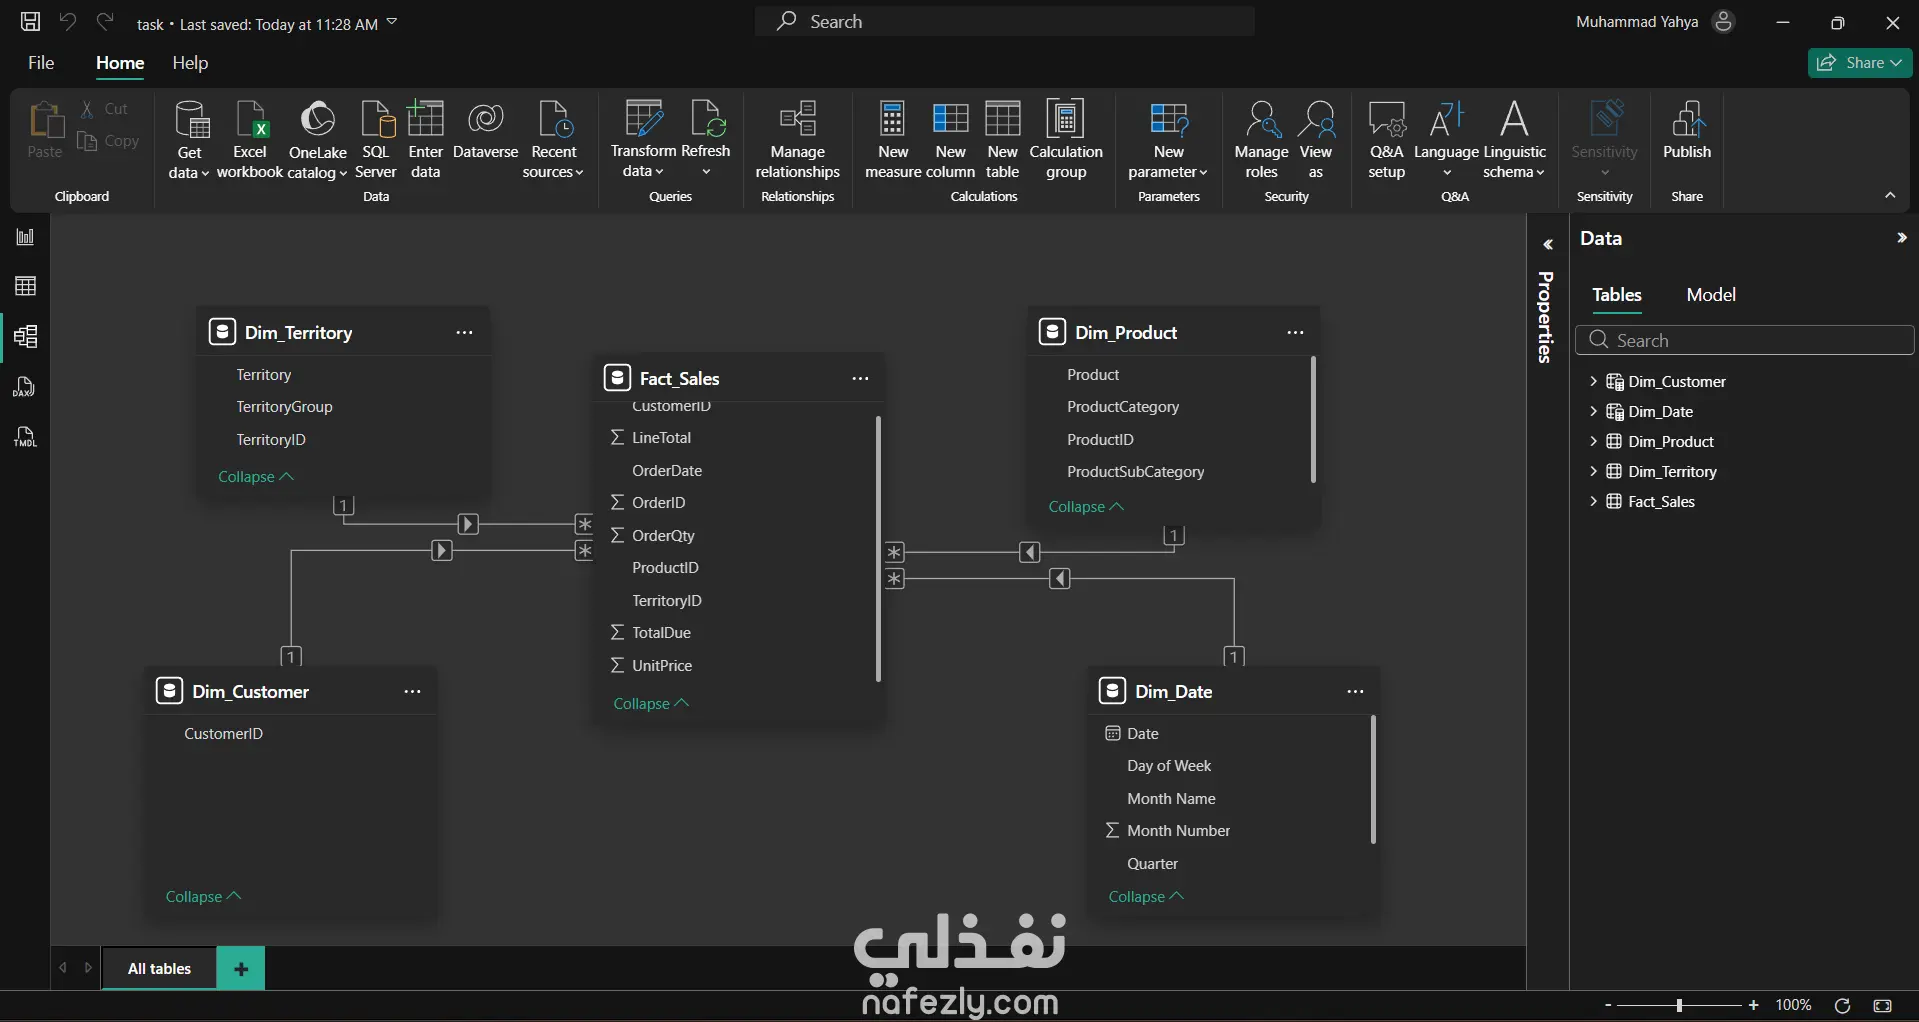
Task: Open TMDL view in sidebar
Action: [x=25, y=437]
